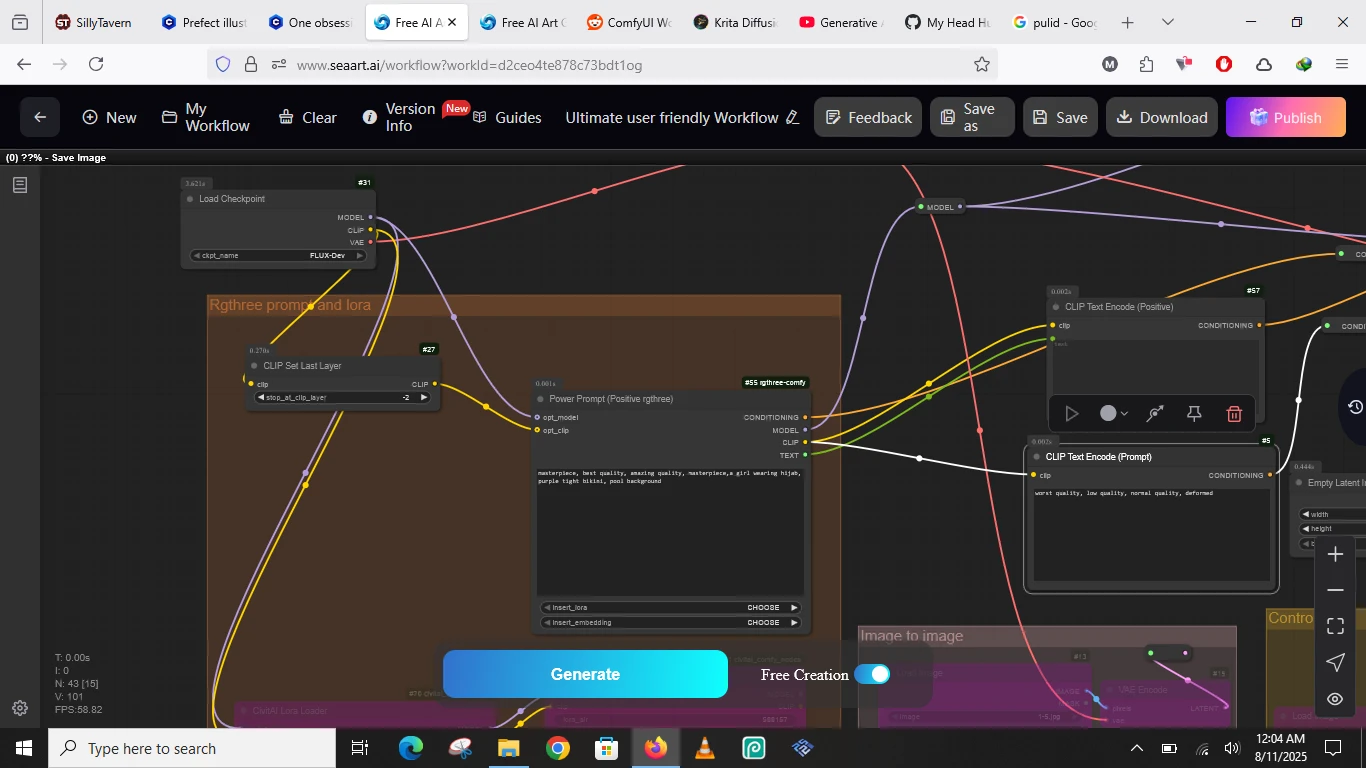Toggle canvas visibility with eye icon
The height and width of the screenshot is (768, 1366).
pyautogui.click(x=1335, y=699)
